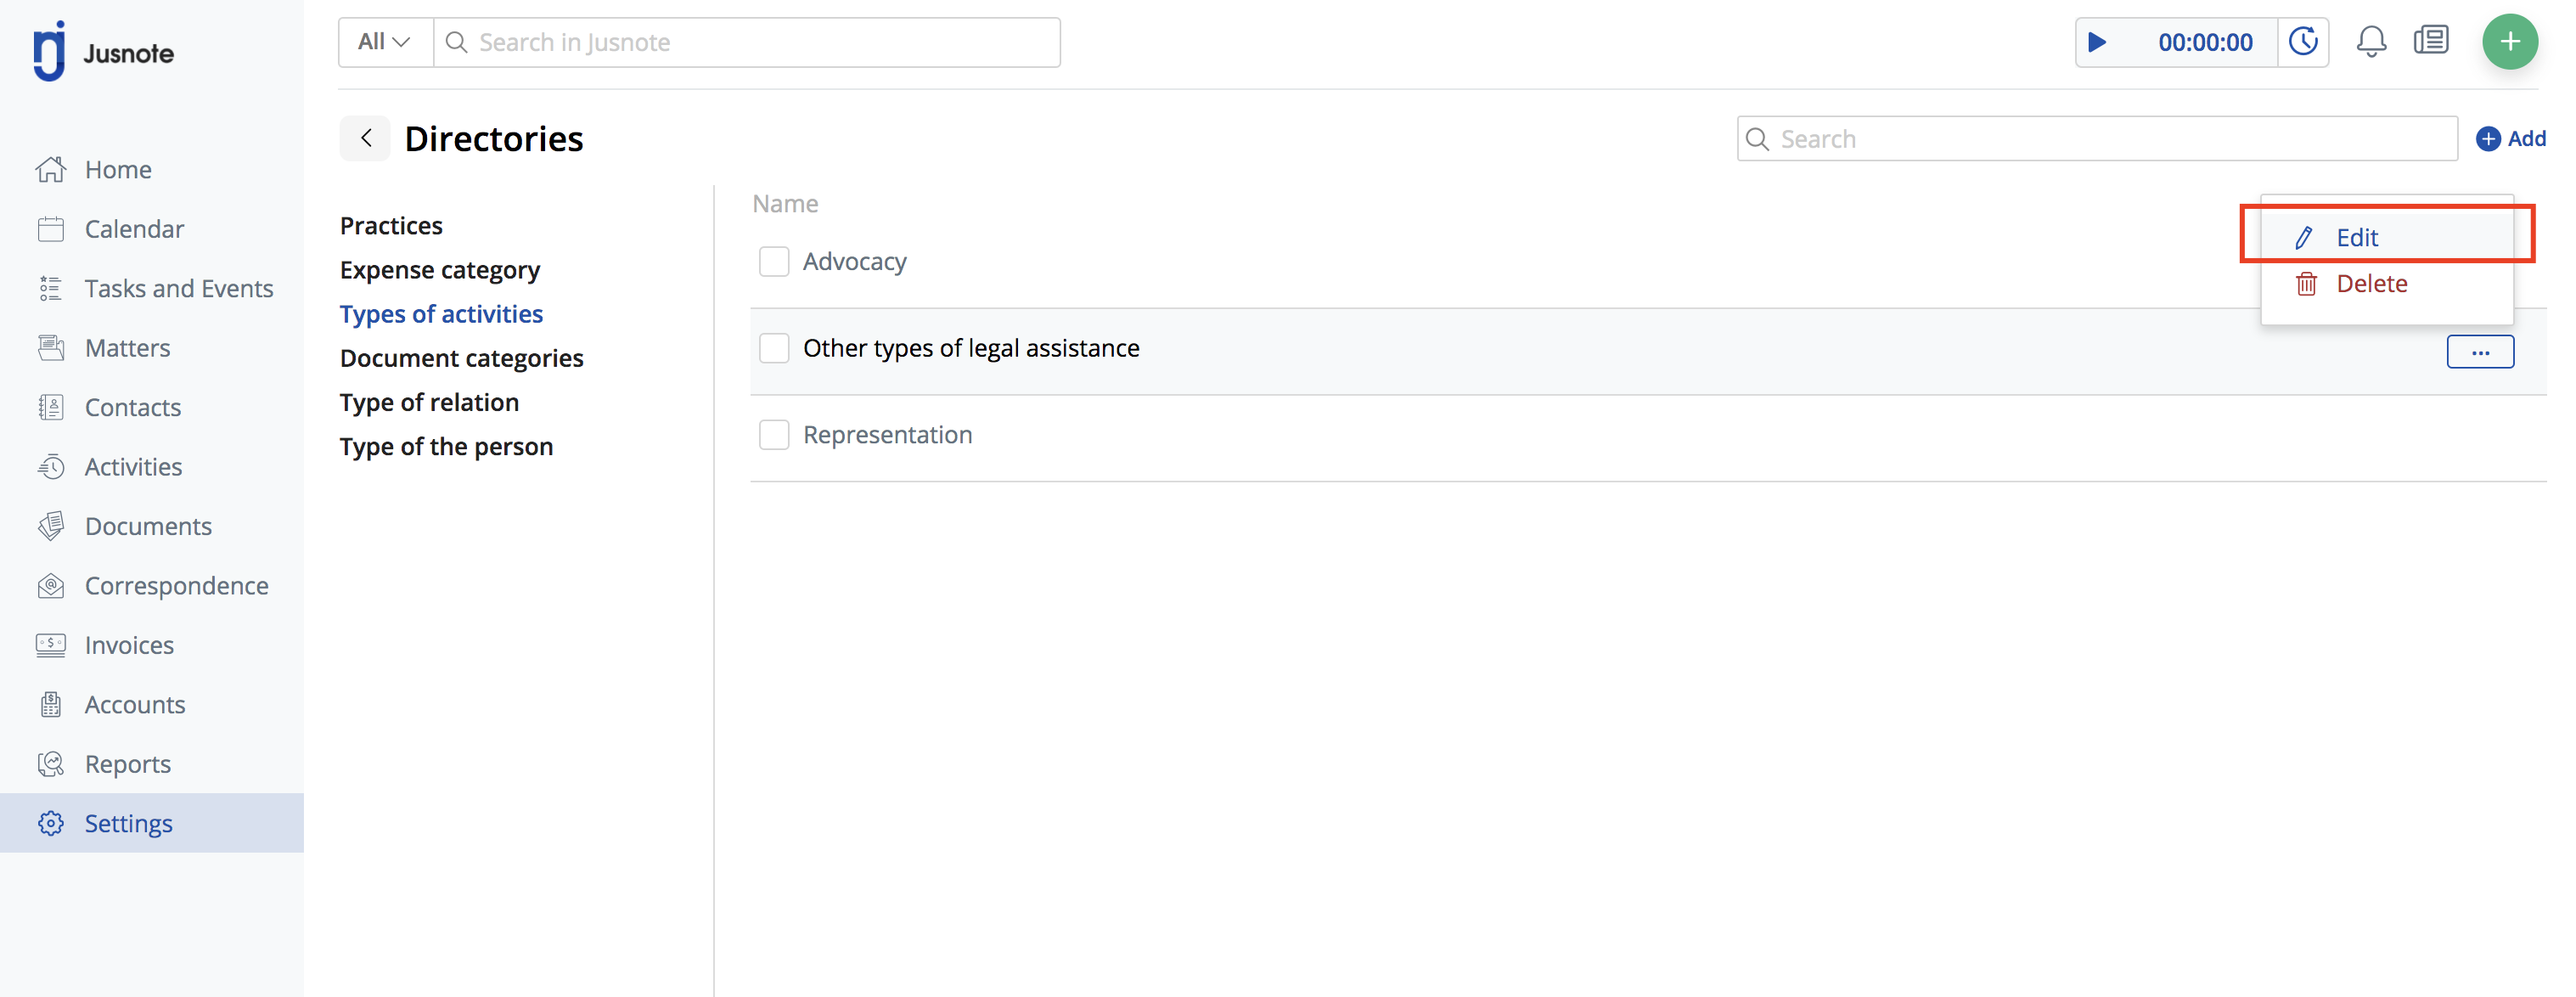Open the Tasks and Events list icon

click(x=51, y=288)
